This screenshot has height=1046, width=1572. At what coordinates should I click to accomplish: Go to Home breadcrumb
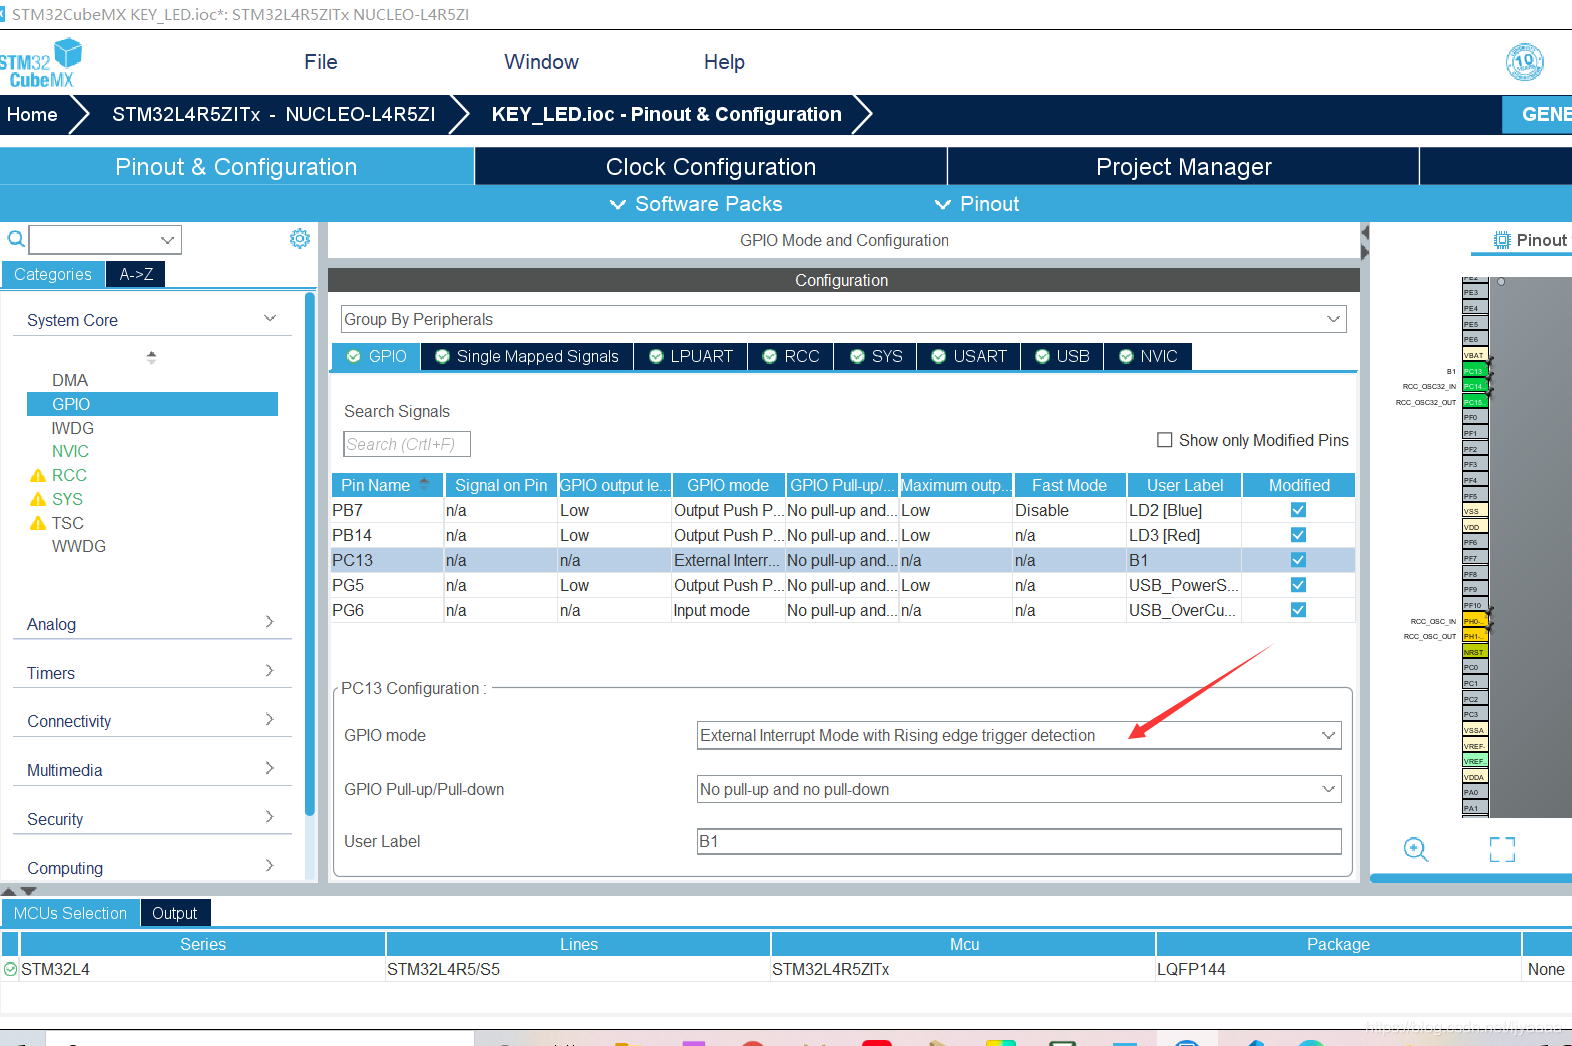[x=32, y=114]
